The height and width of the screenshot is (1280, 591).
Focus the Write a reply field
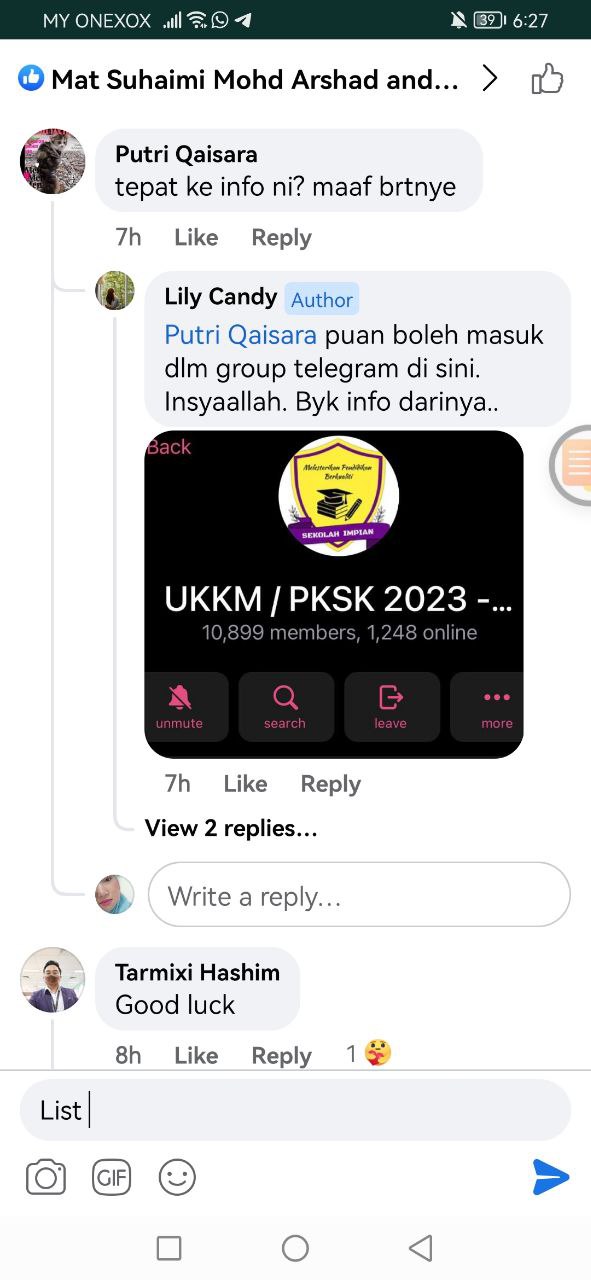[359, 895]
